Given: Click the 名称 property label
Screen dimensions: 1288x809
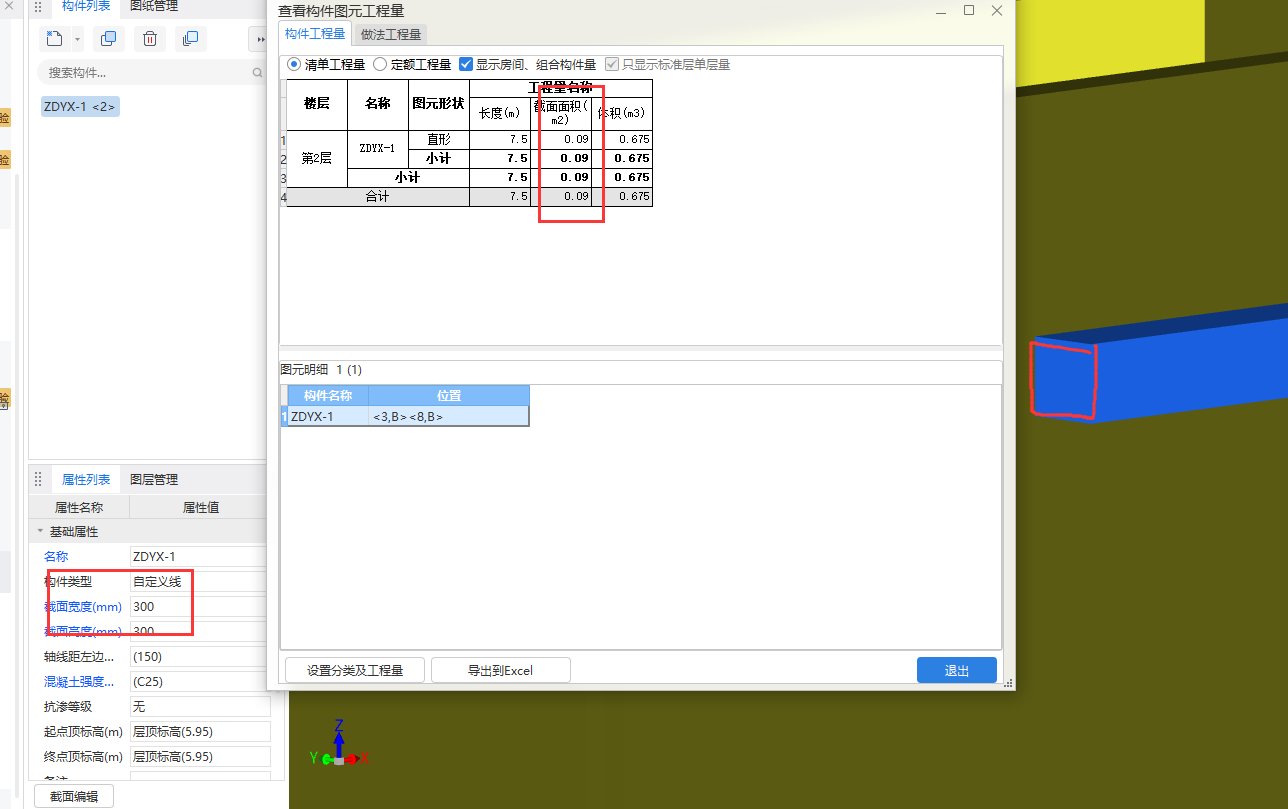Looking at the screenshot, I should pos(56,556).
